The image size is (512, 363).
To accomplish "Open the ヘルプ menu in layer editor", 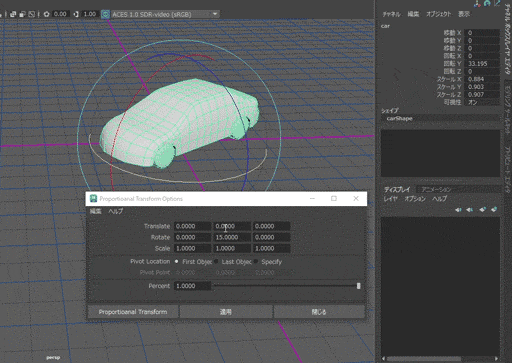I will tap(439, 199).
